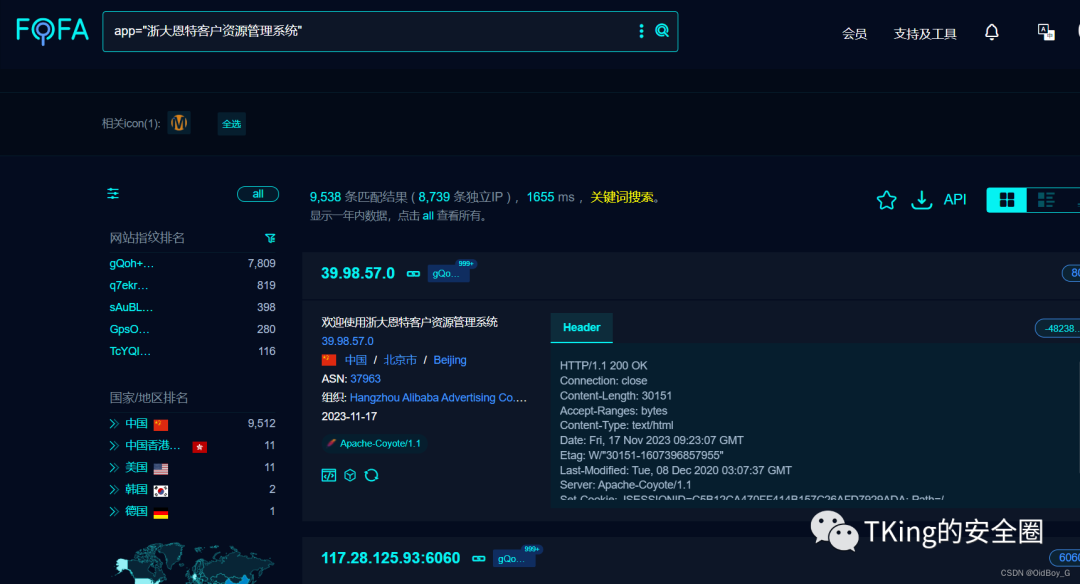Select fingerprint GpsO… in ranking
Image resolution: width=1080 pixels, height=584 pixels.
129,330
